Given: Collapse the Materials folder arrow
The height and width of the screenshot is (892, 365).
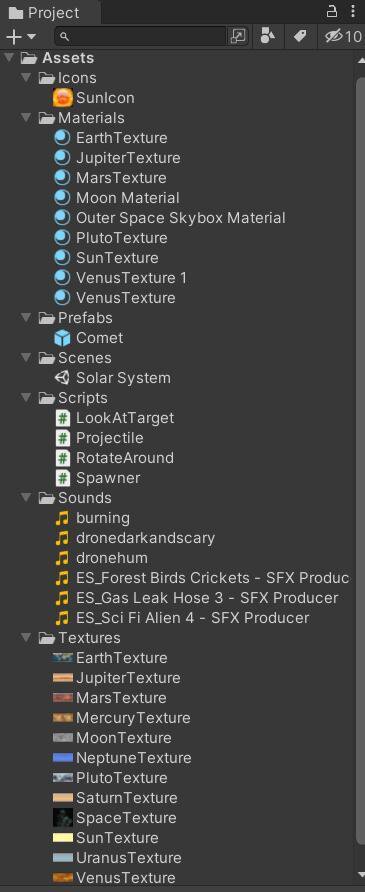Looking at the screenshot, I should 26,118.
